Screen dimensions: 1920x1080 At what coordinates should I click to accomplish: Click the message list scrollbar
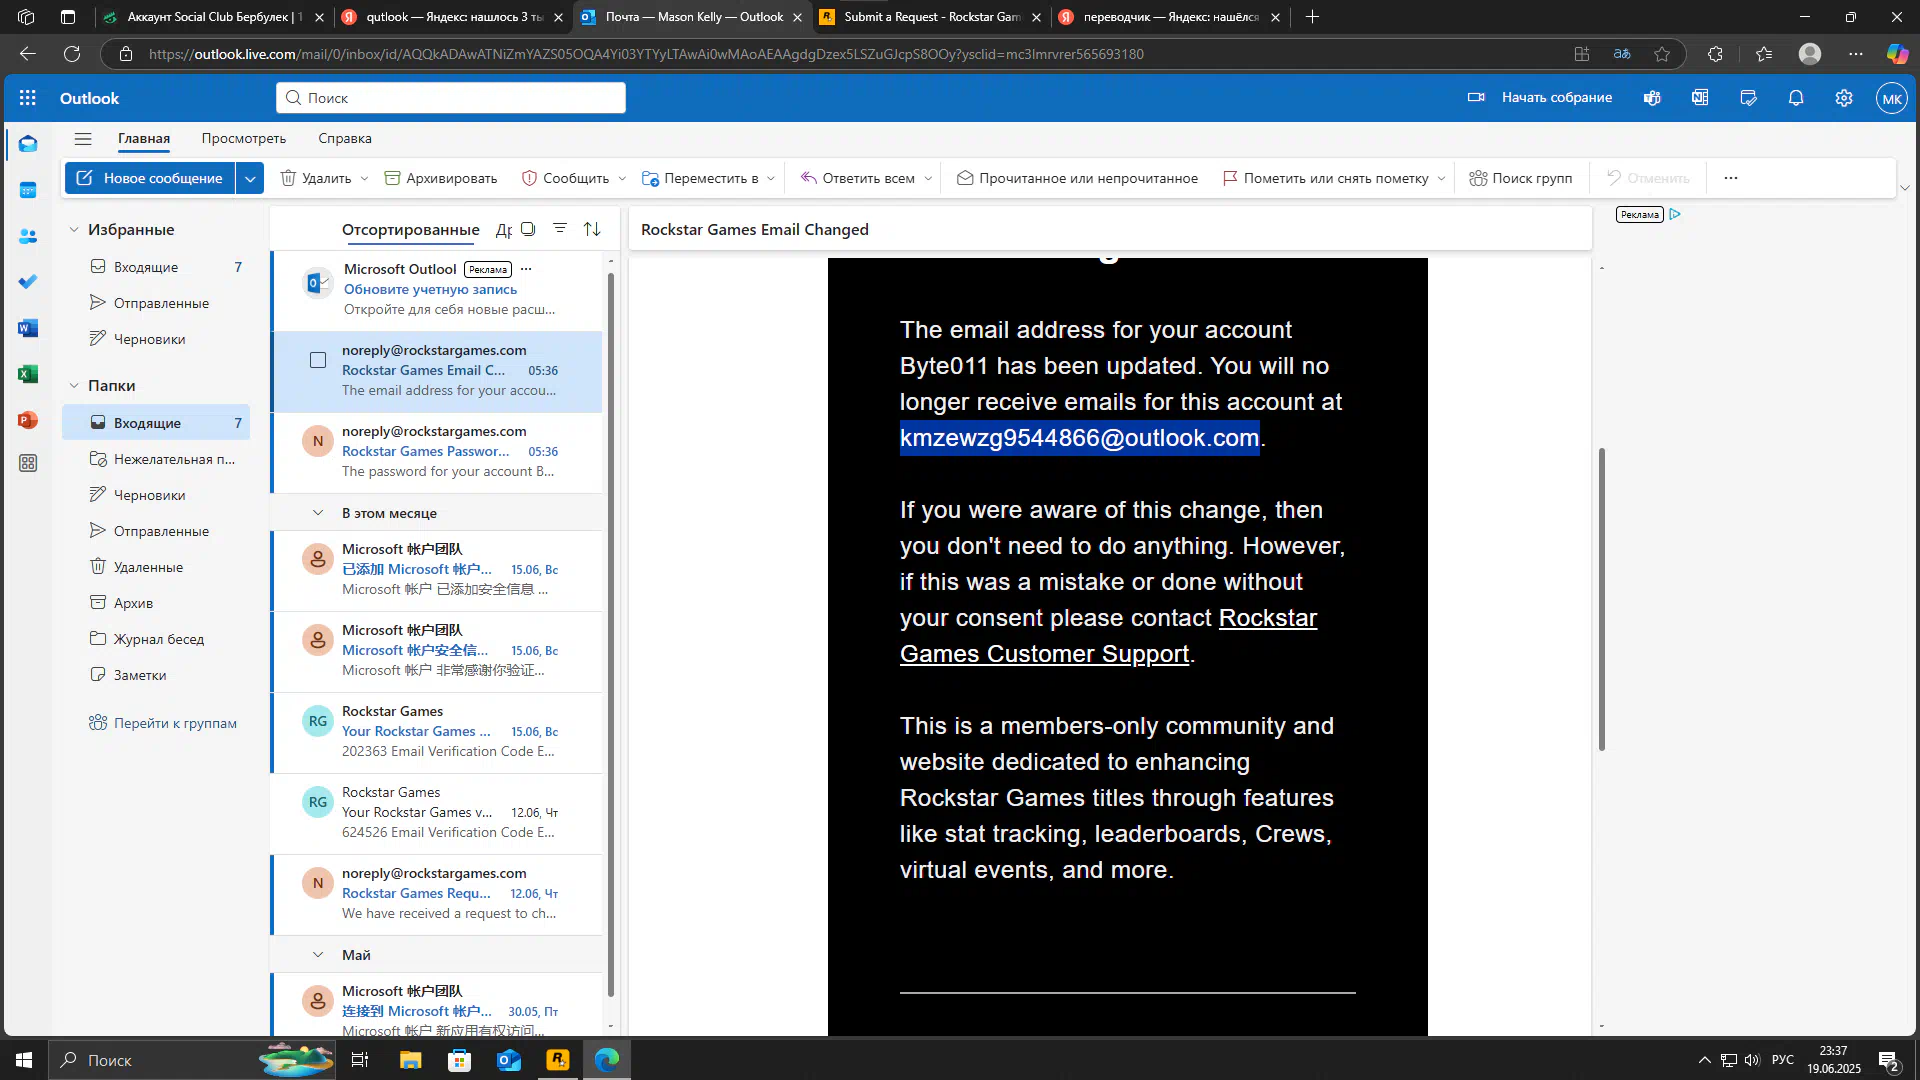pos(610,635)
